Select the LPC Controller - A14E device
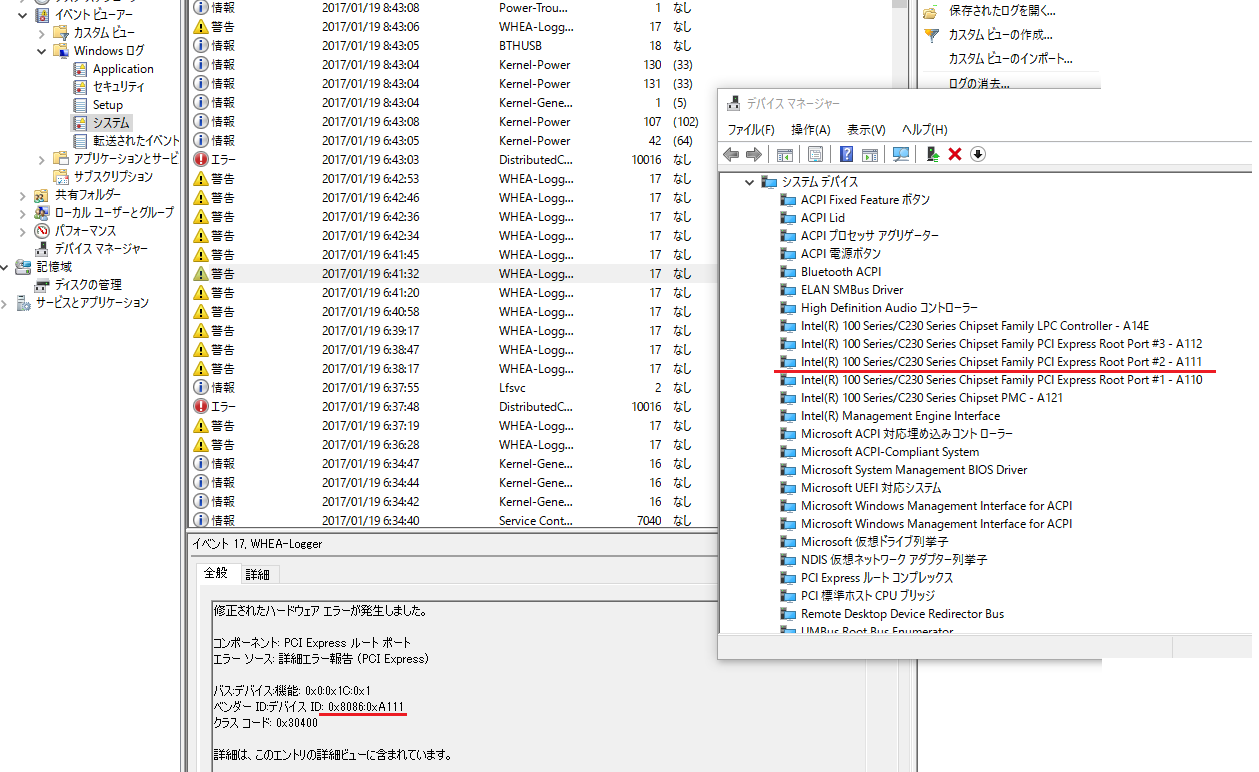1259x772 pixels. pos(975,326)
